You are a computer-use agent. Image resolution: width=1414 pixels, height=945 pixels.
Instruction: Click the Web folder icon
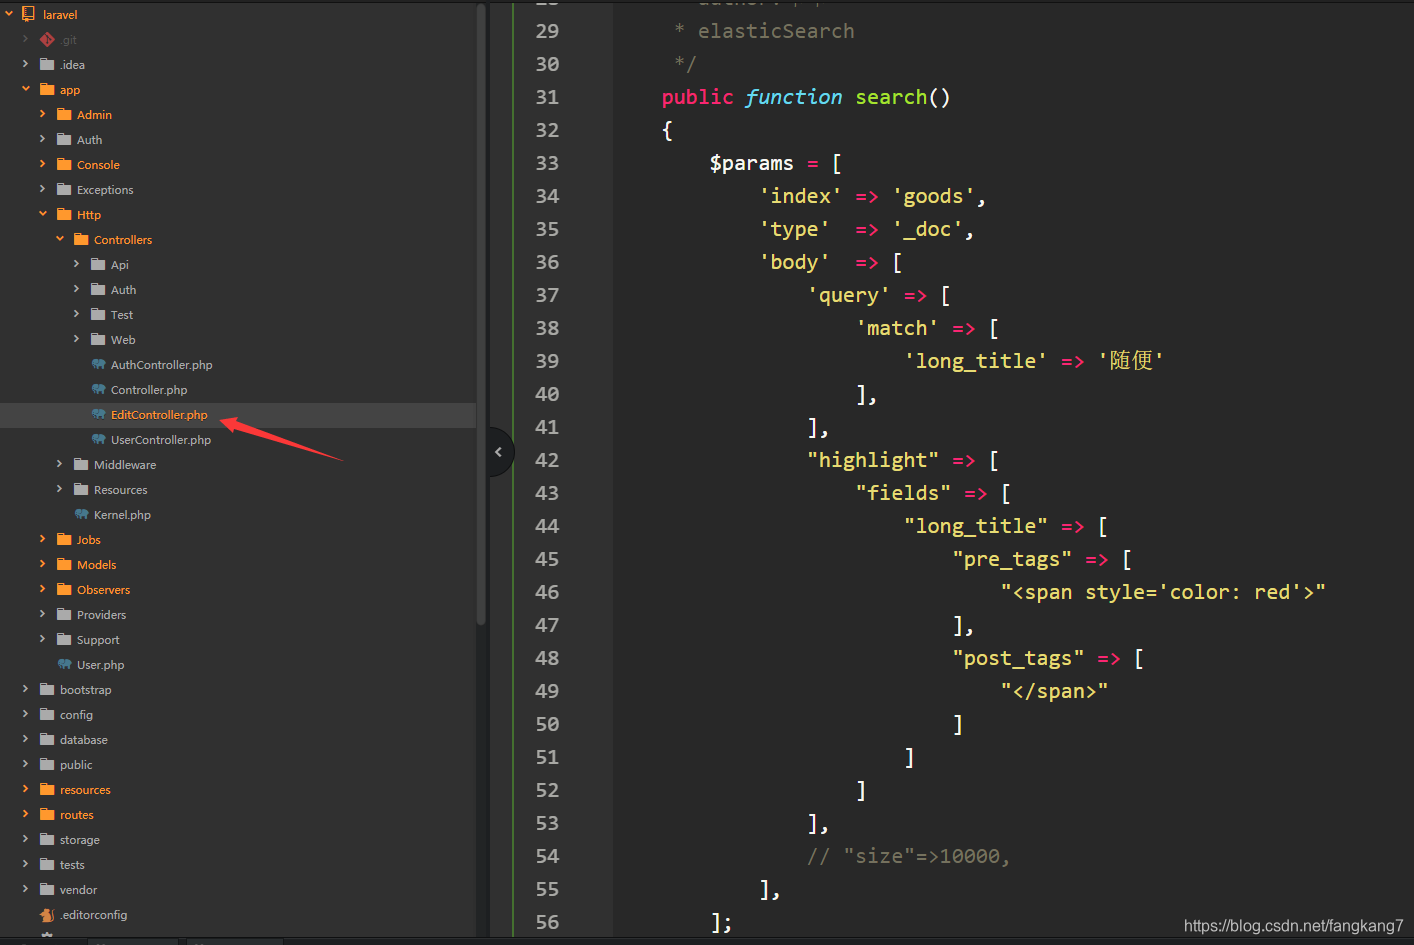[x=98, y=339]
